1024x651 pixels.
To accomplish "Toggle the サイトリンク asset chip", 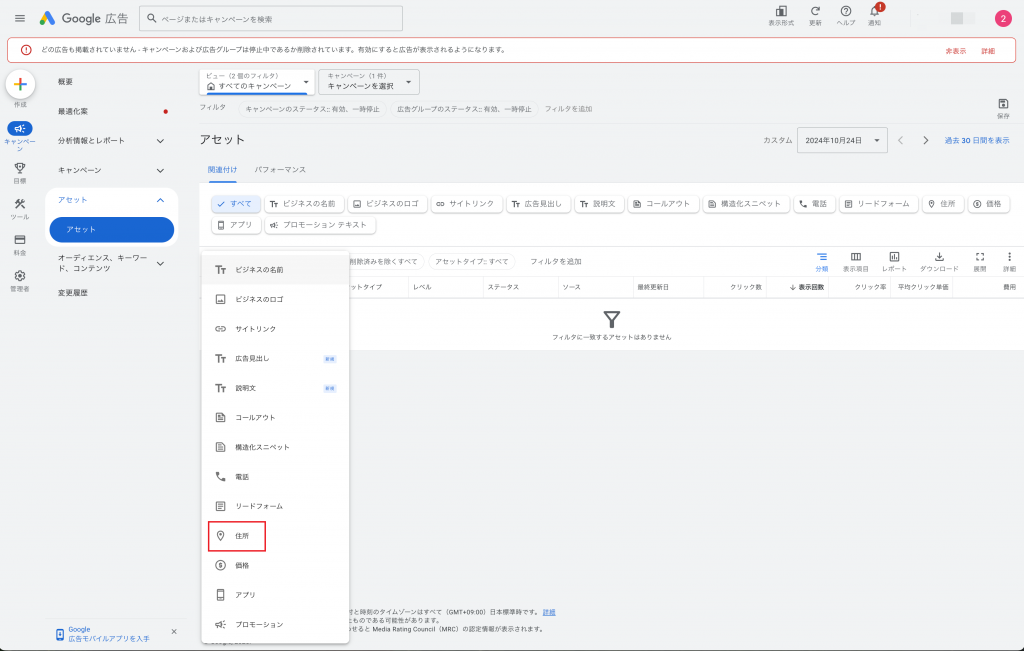I will (x=467, y=204).
